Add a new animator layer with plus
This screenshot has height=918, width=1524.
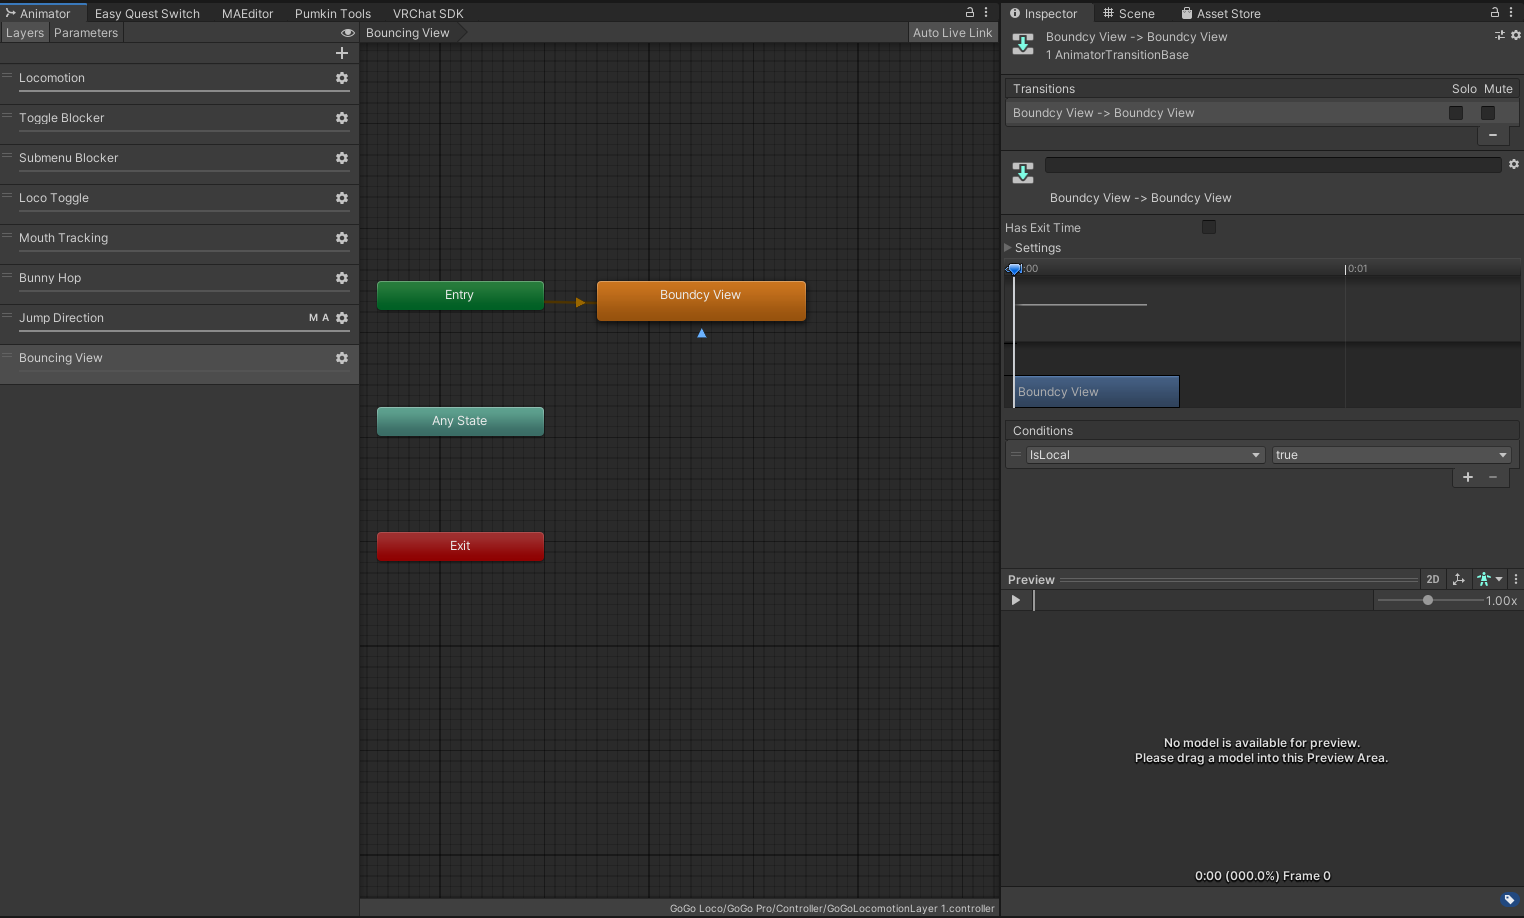tap(342, 53)
